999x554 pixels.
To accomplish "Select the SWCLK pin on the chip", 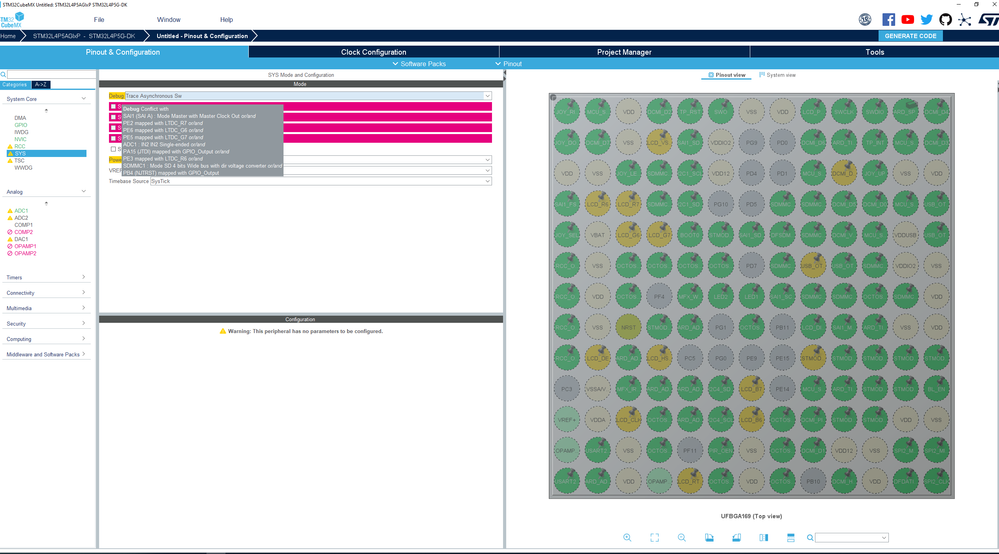I will click(x=844, y=111).
